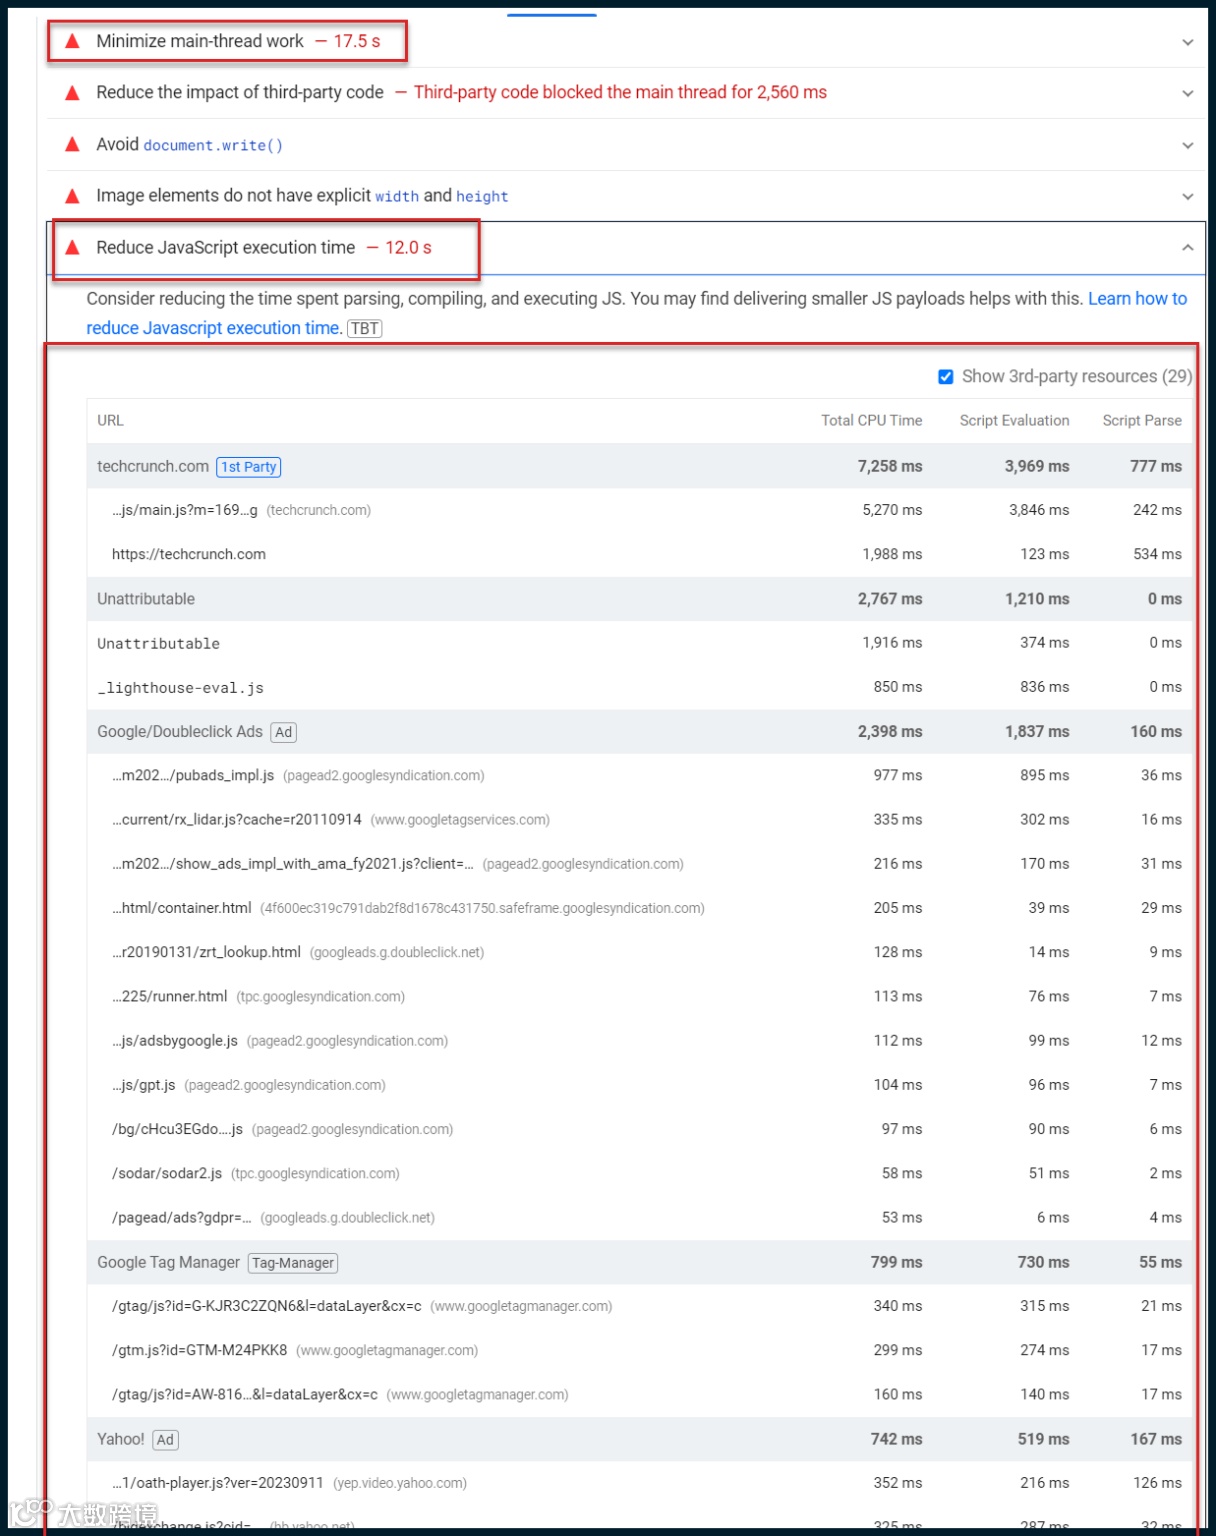This screenshot has width=1216, height=1536.
Task: Select the Google Tag Manager group row
Action: pos(639,1262)
